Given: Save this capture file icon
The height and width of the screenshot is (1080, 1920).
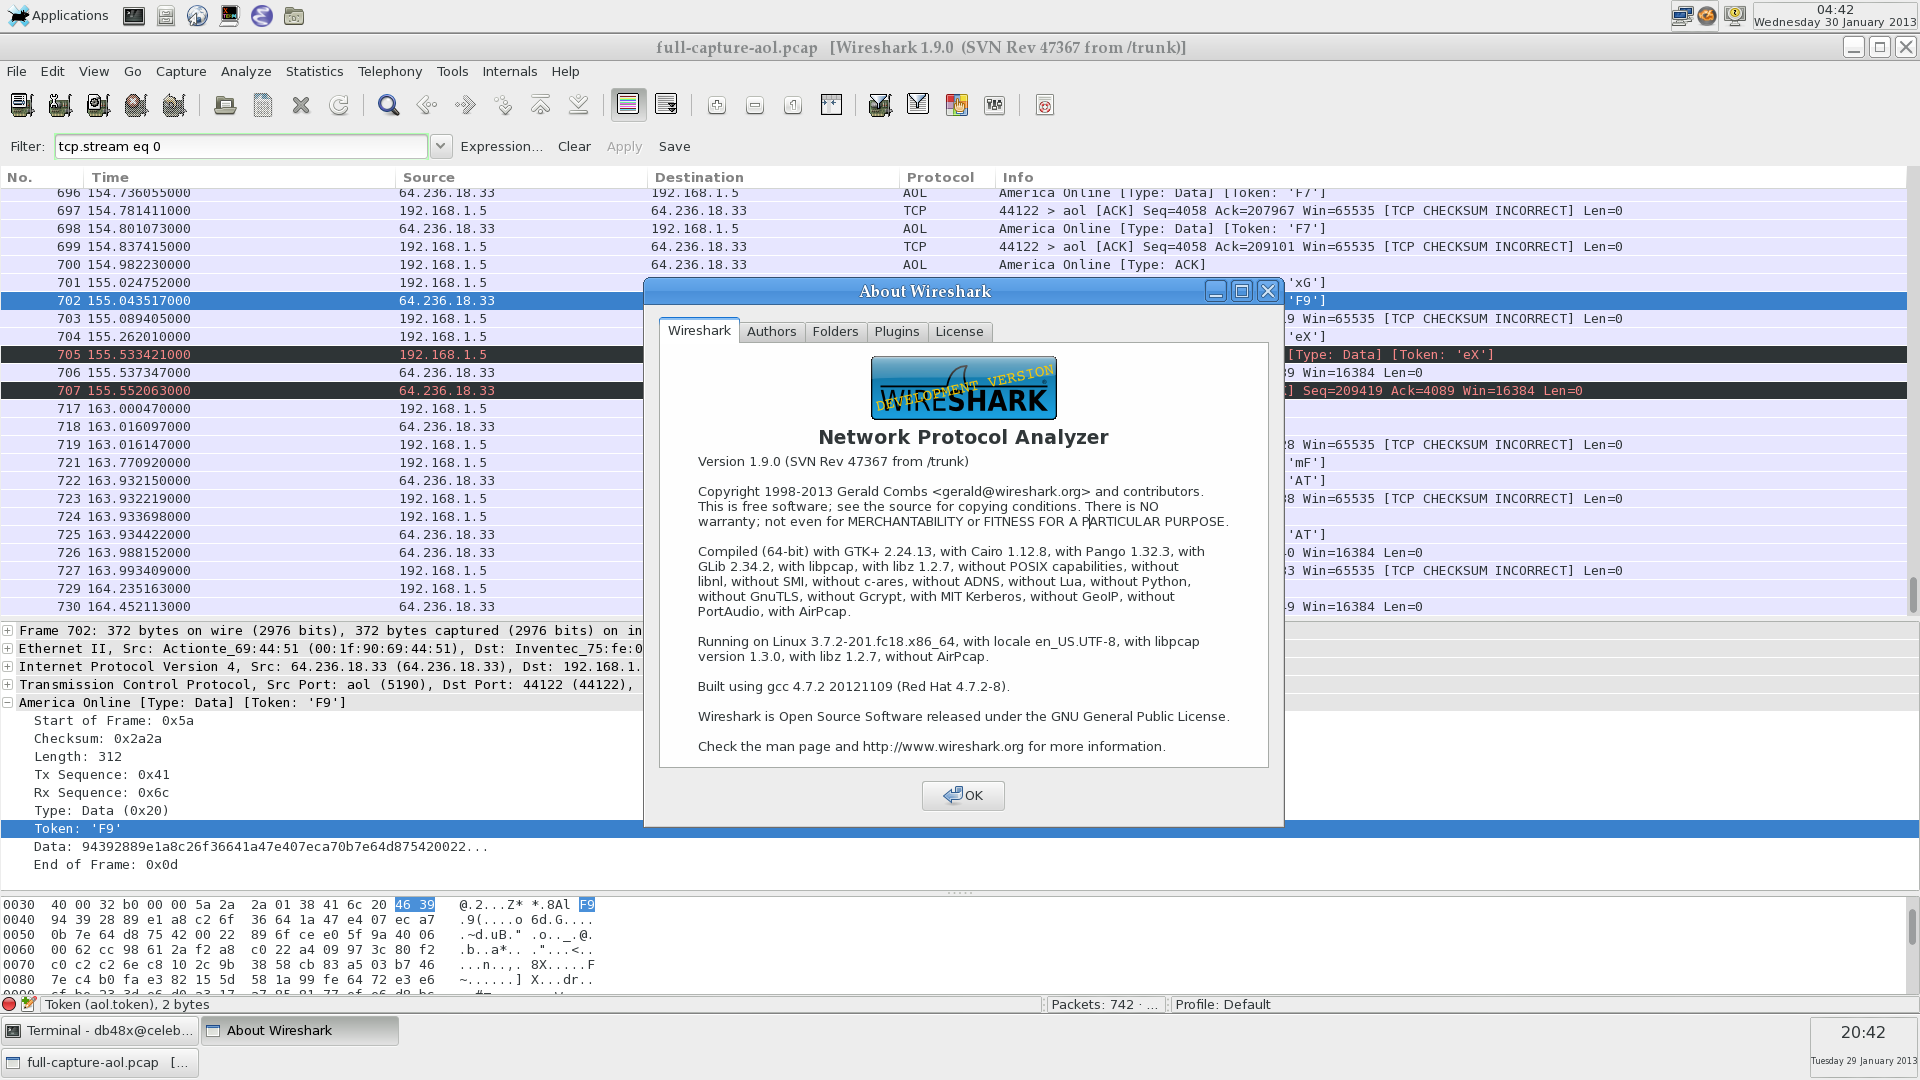Looking at the screenshot, I should pyautogui.click(x=263, y=105).
